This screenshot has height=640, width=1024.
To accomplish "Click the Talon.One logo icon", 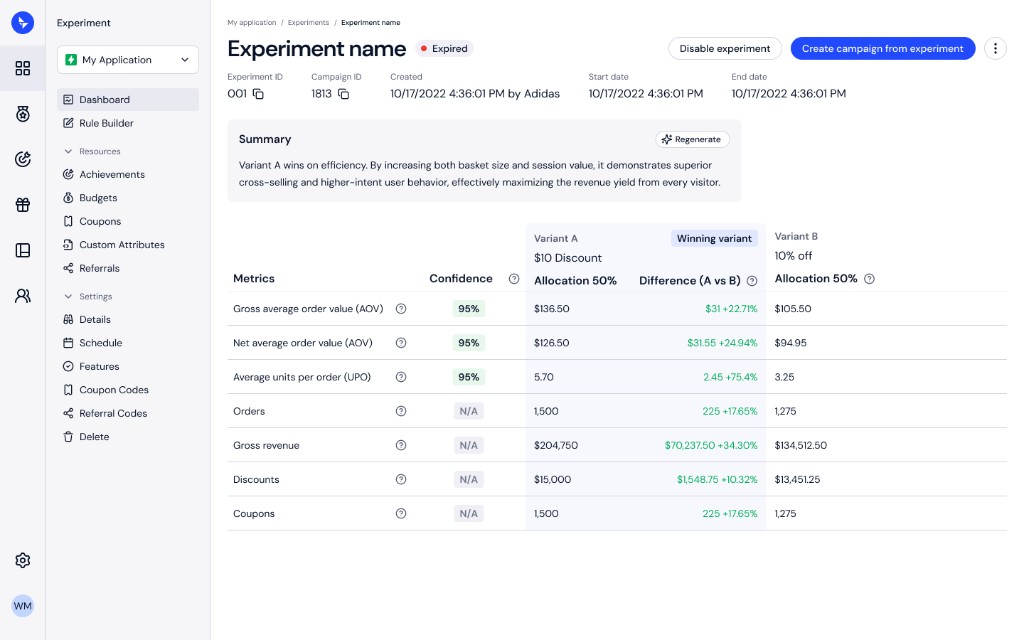I will click(22, 23).
